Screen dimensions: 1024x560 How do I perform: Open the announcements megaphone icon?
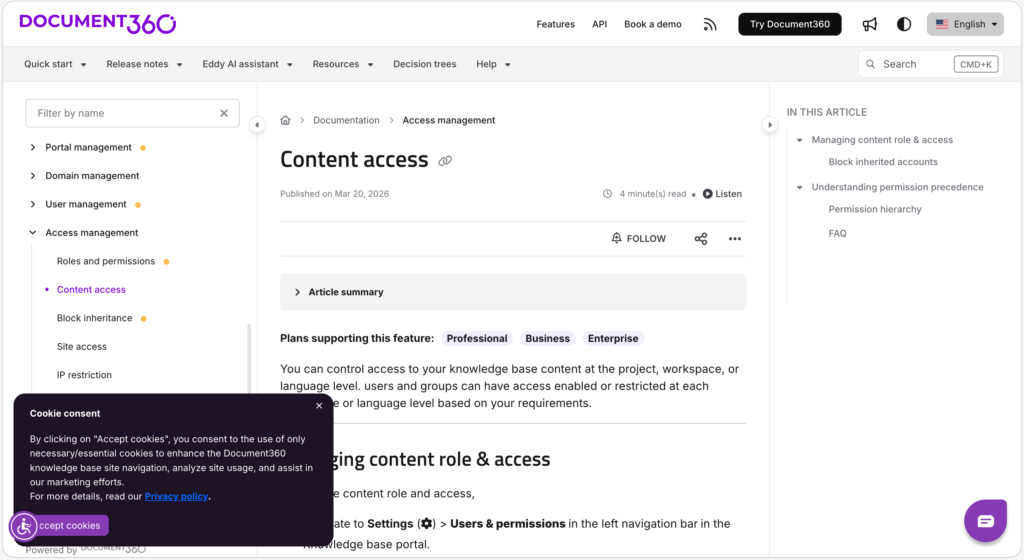coord(870,24)
